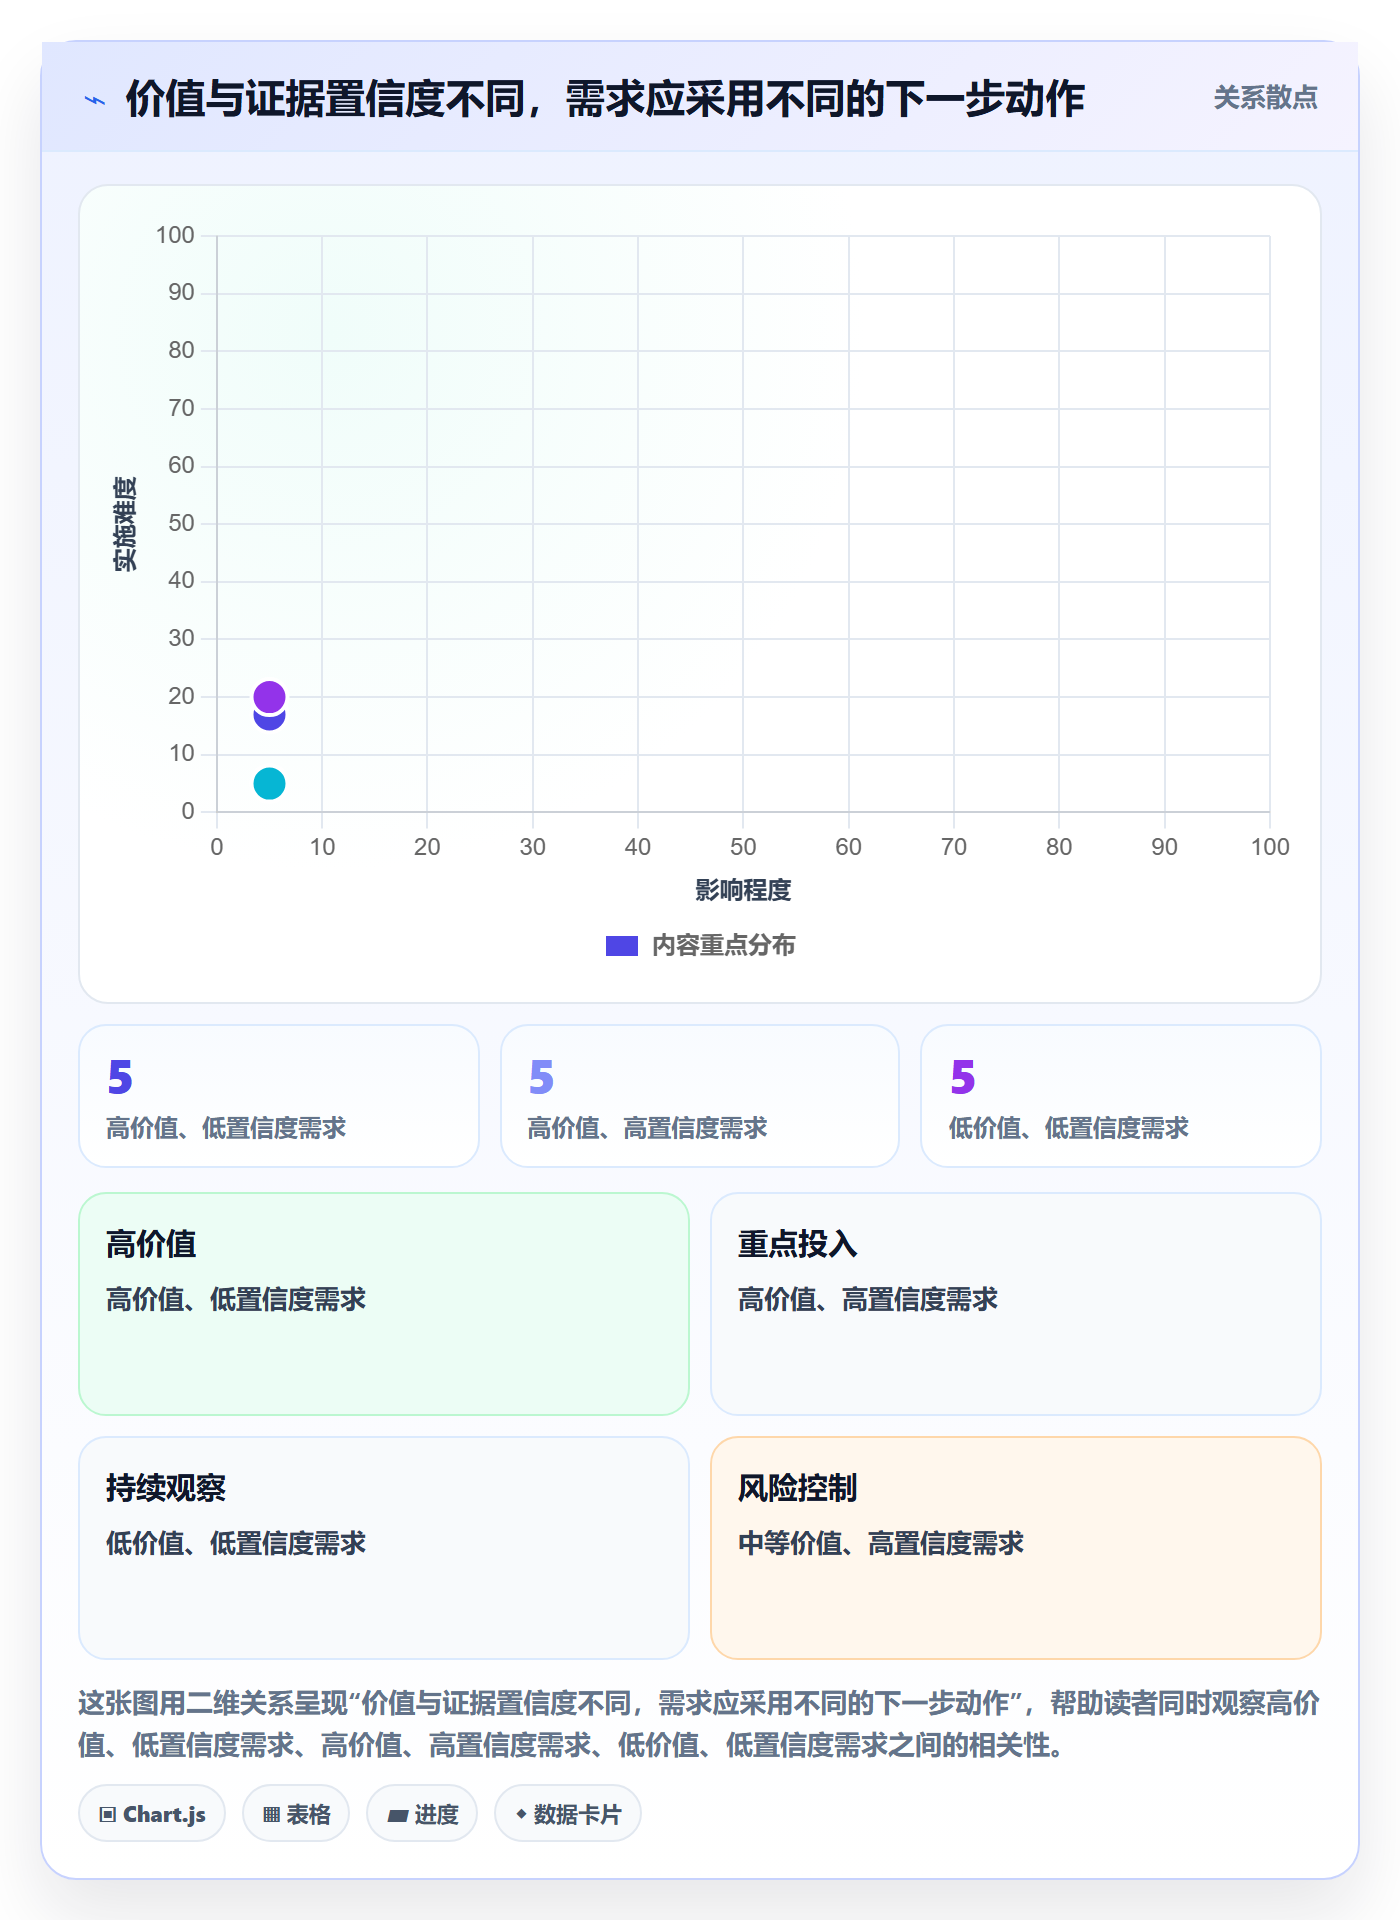Toggle the 内容重点分布 legend color swatch
This screenshot has height=1920, width=1400.
622,946
